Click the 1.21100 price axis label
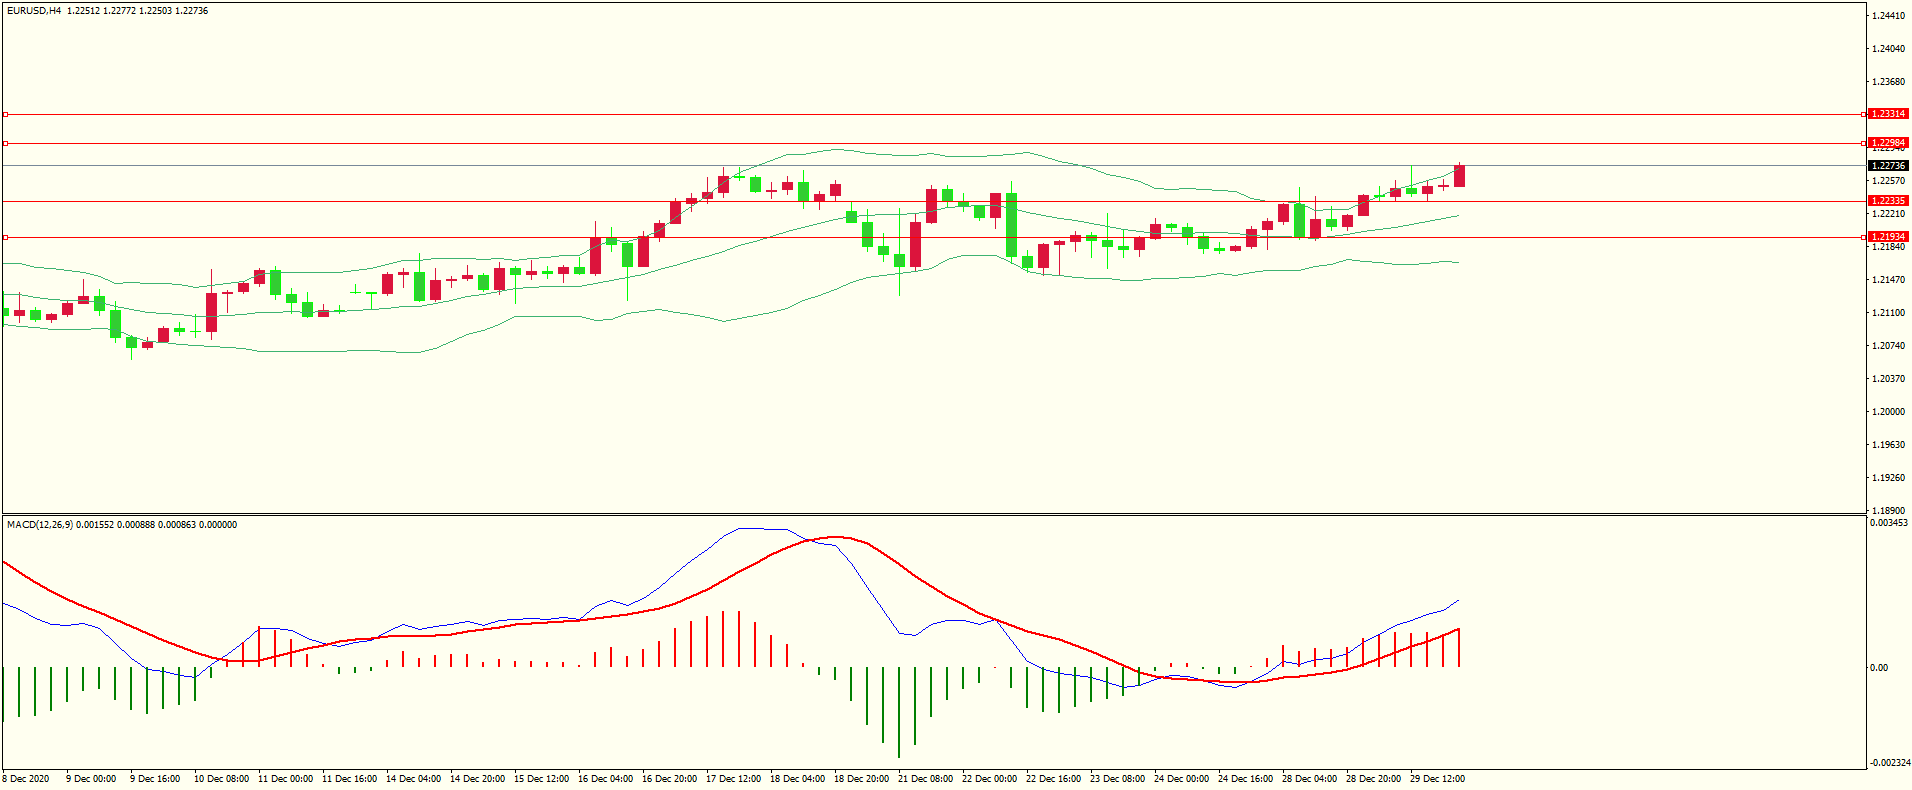This screenshot has height=790, width=1912. click(1888, 313)
